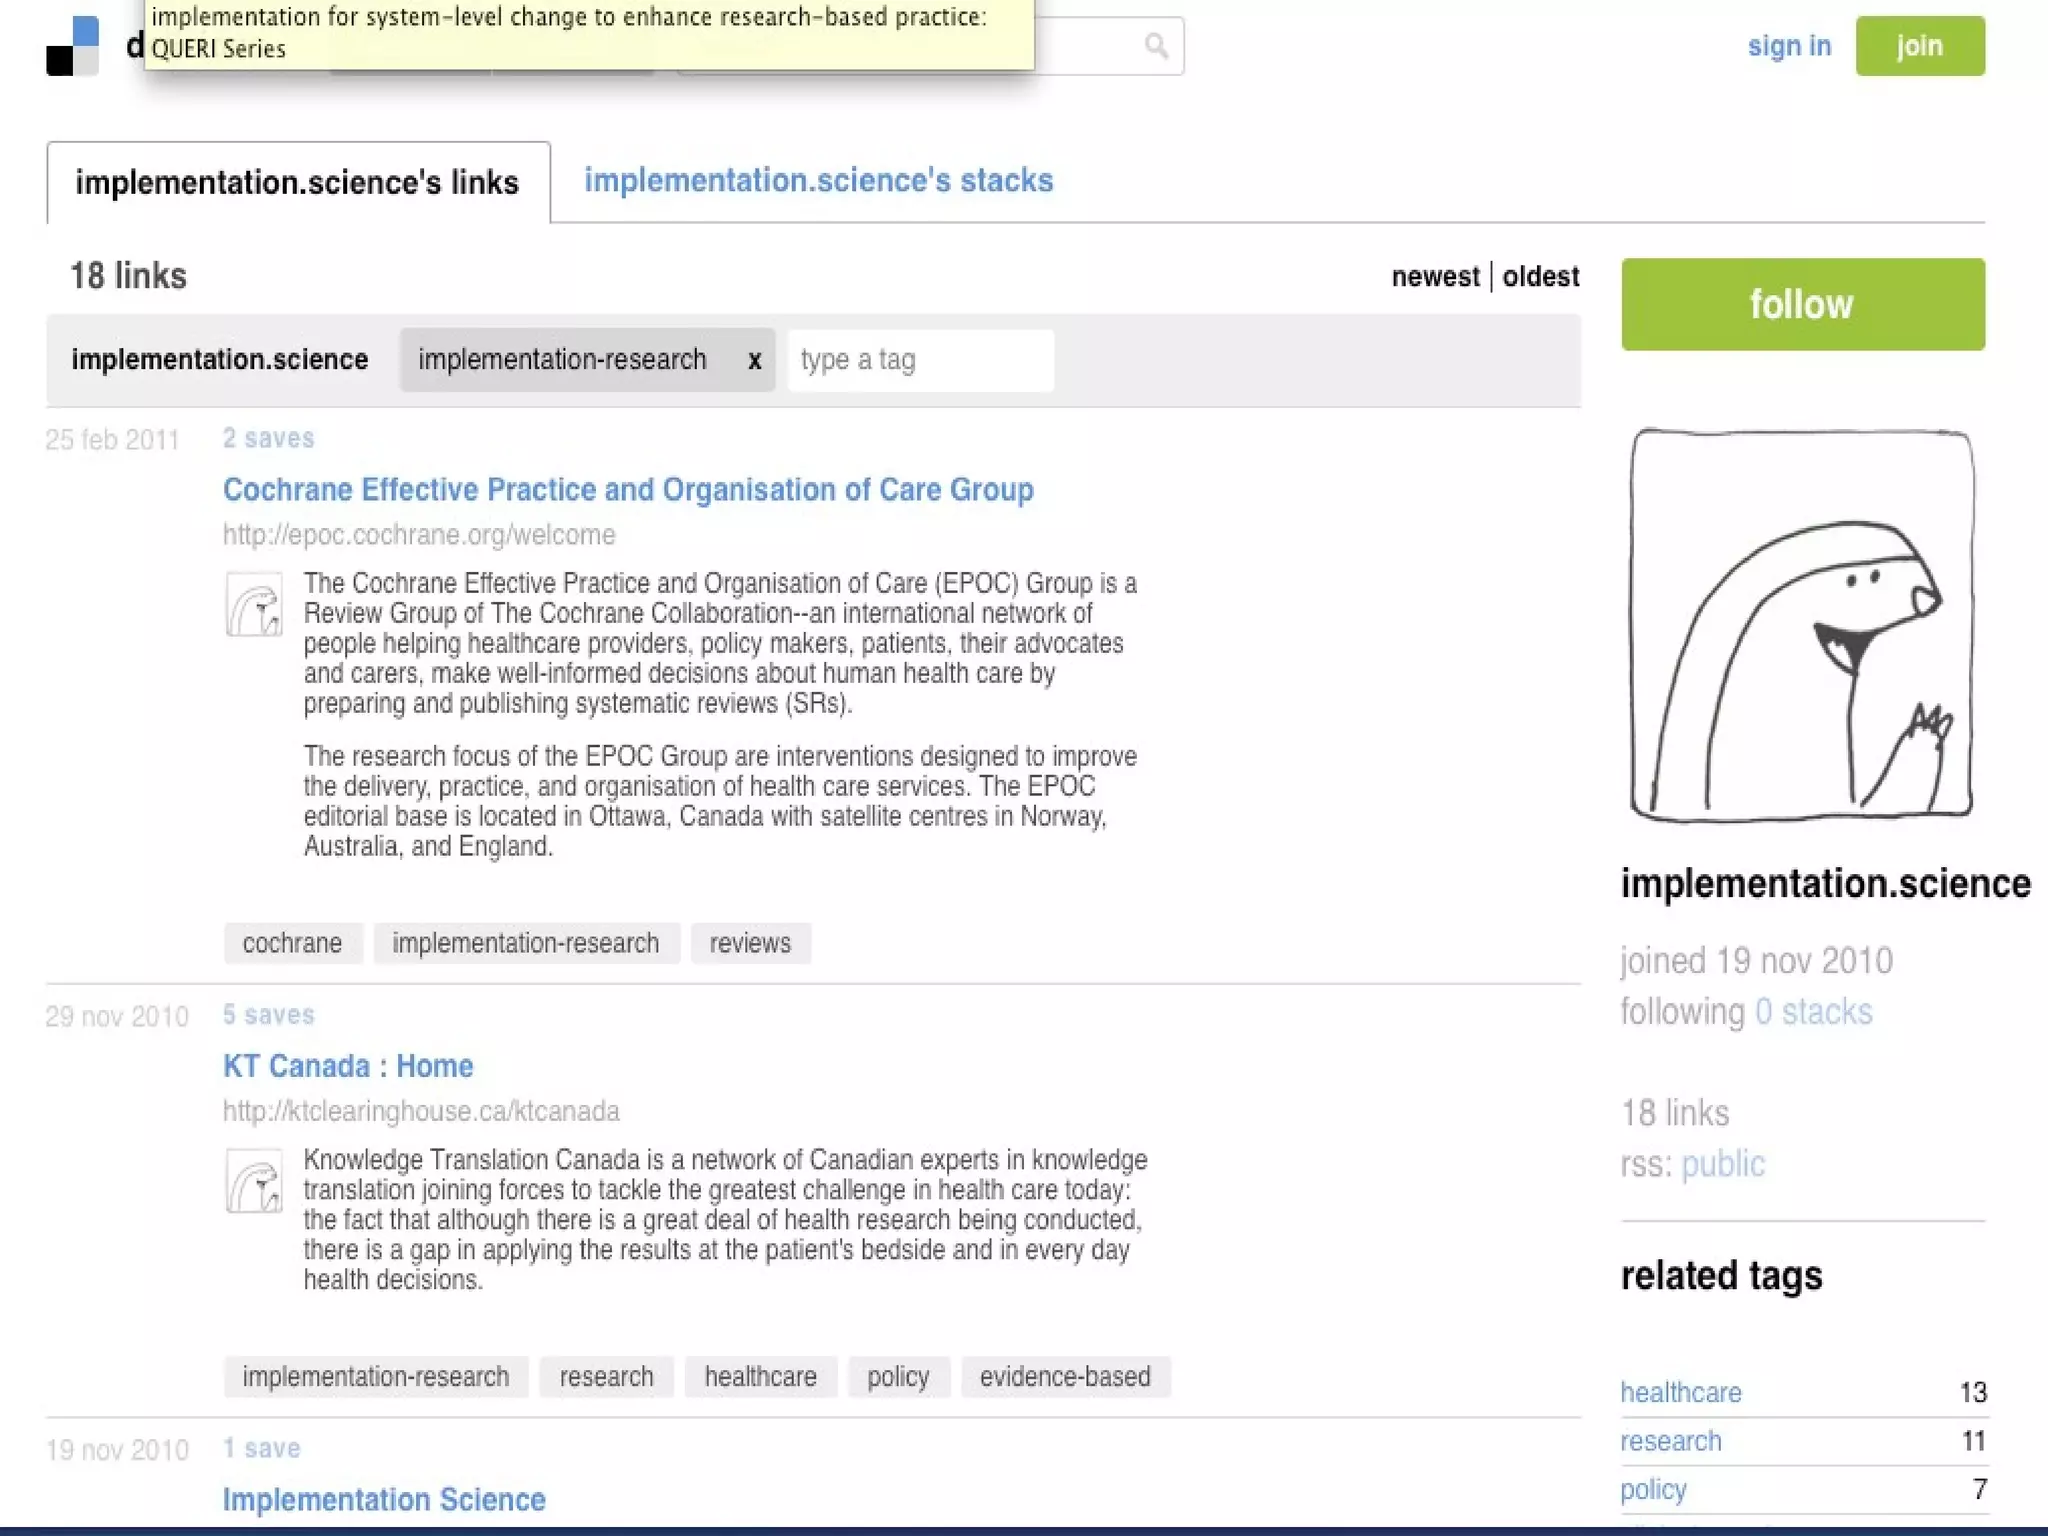The height and width of the screenshot is (1536, 2048).
Task: Open Cochrane Effective Practice link title
Action: (x=628, y=489)
